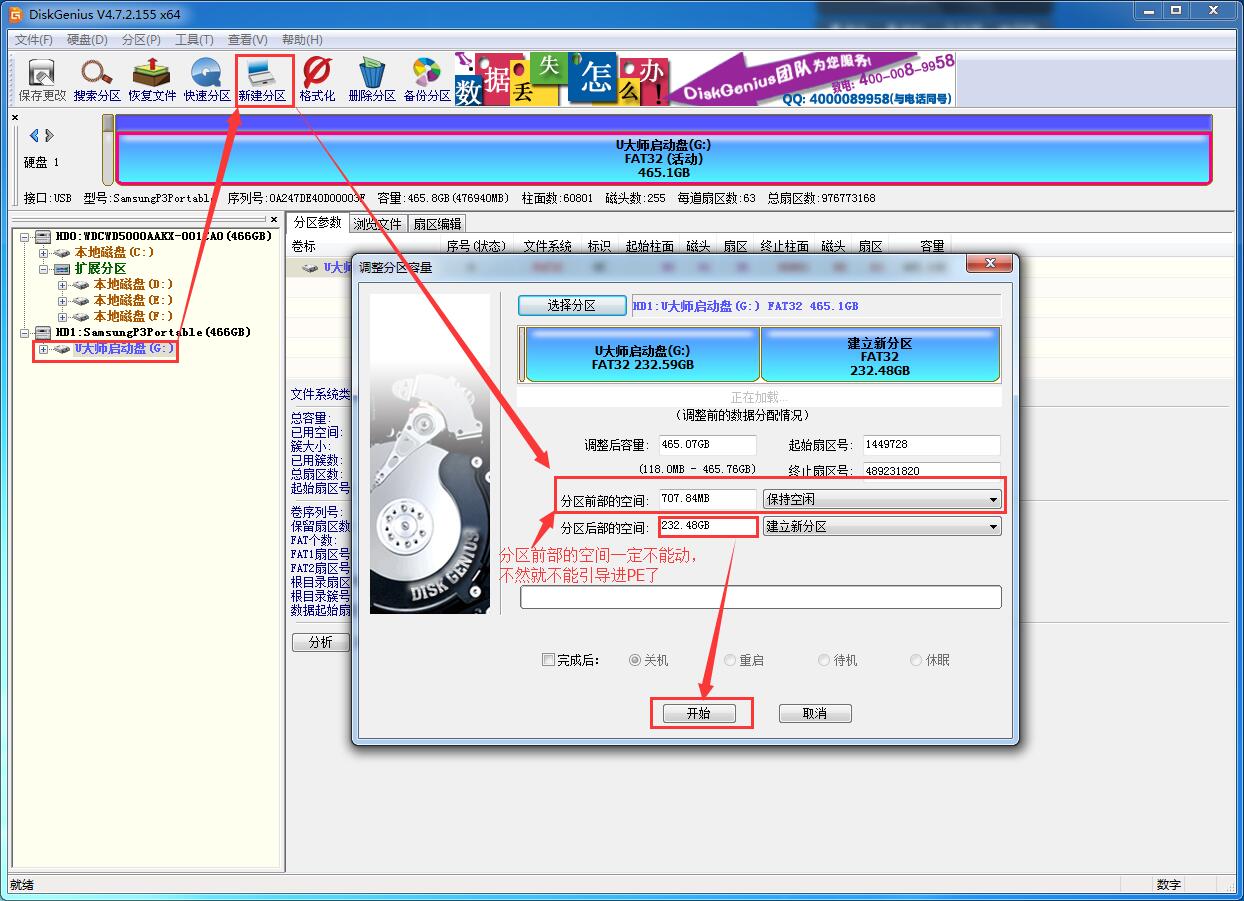Click the 开始 start button

tap(698, 713)
